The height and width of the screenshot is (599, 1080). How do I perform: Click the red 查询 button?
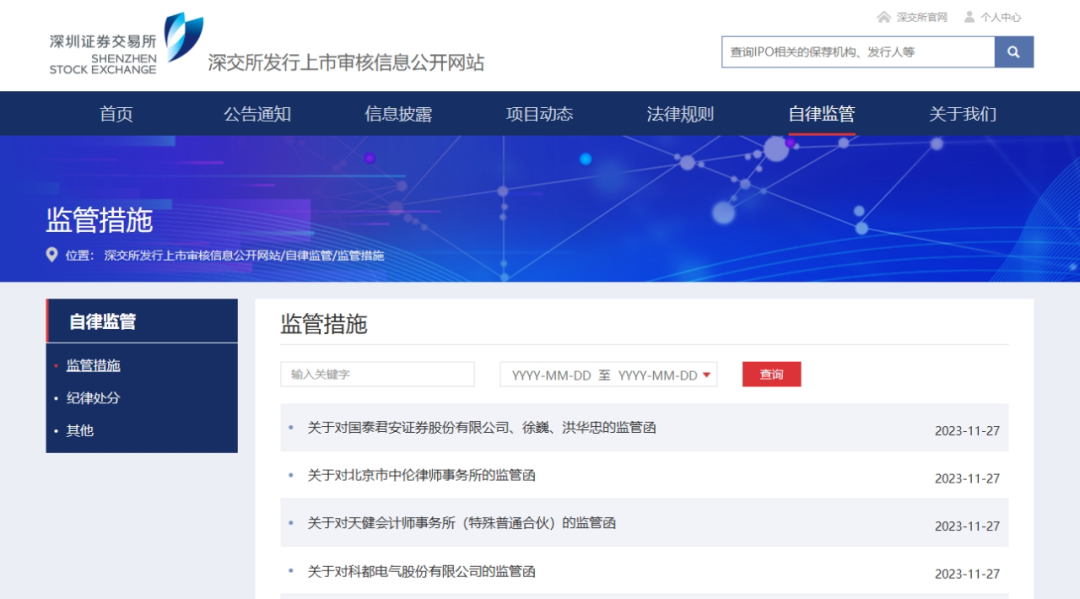click(771, 375)
